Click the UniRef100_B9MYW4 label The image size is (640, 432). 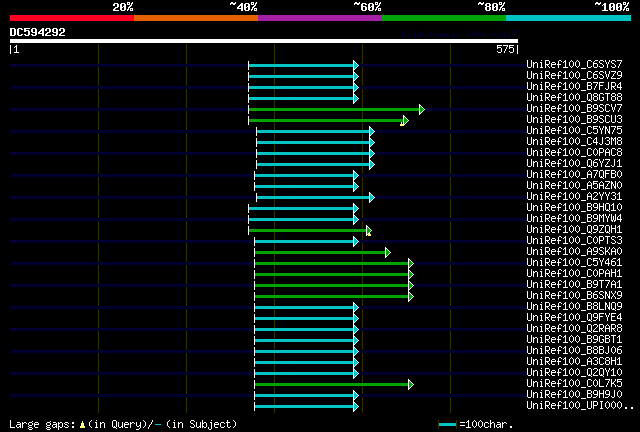coord(574,219)
